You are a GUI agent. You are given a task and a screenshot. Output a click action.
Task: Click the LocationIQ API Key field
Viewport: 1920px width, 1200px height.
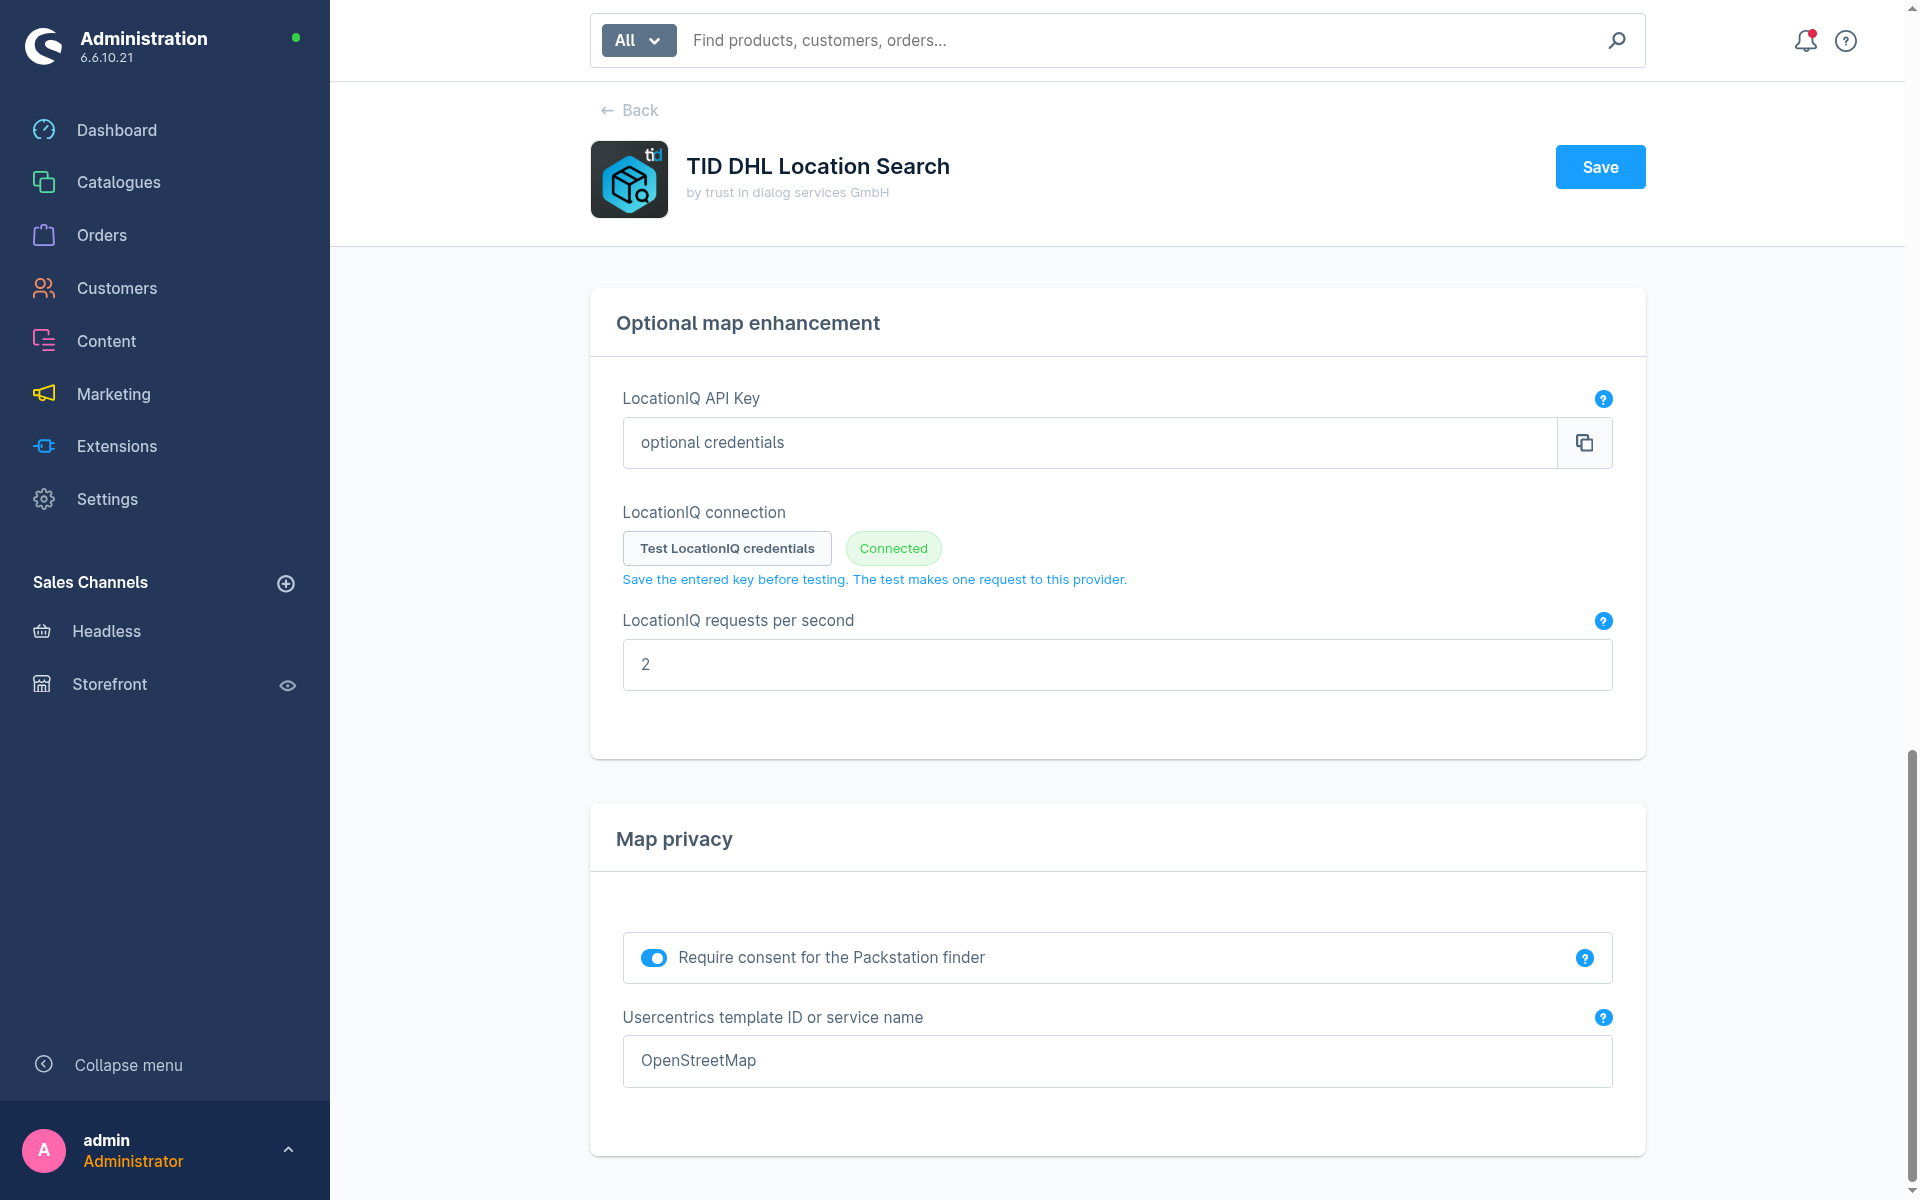1090,443
